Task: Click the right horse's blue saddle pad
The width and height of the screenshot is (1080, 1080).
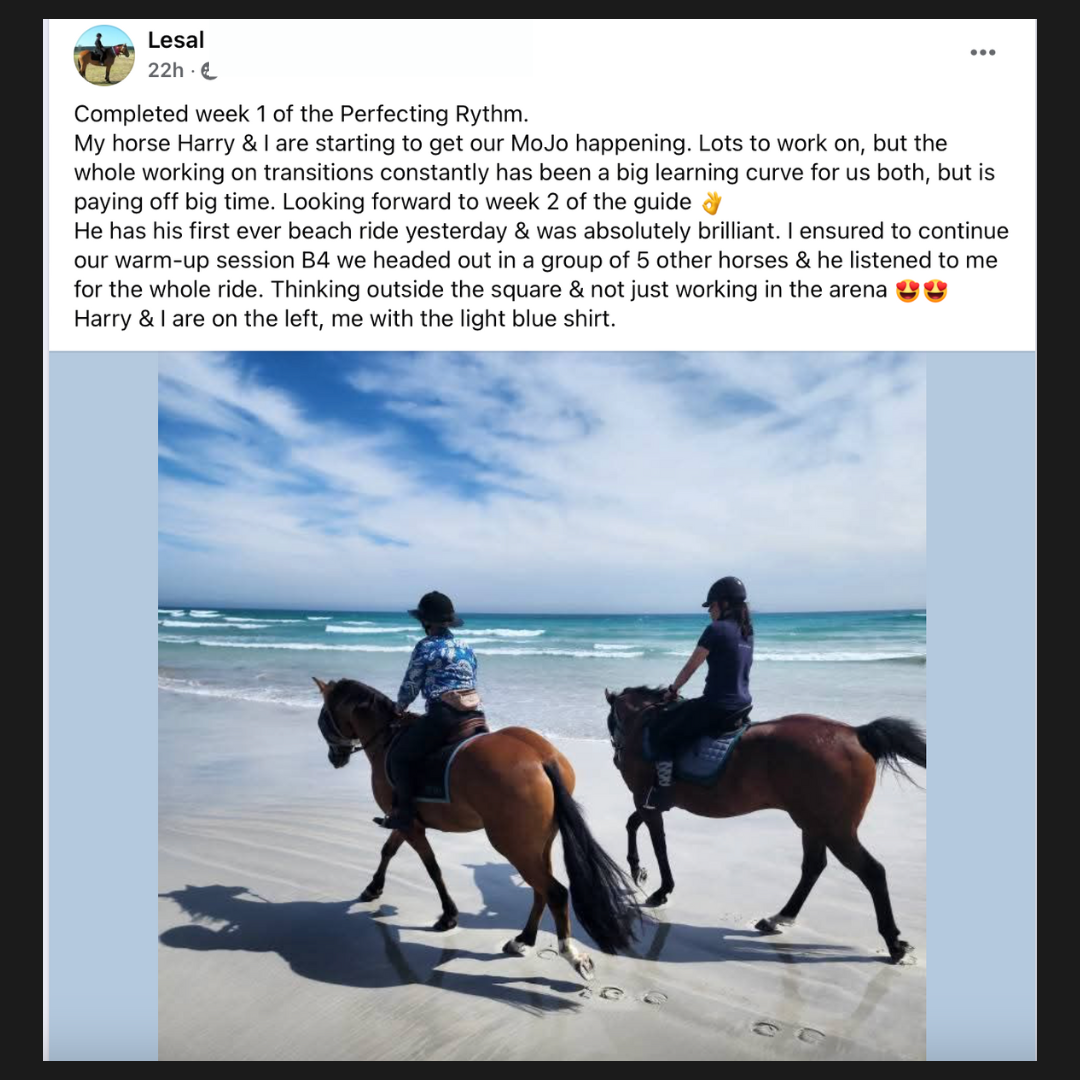Action: [709, 754]
